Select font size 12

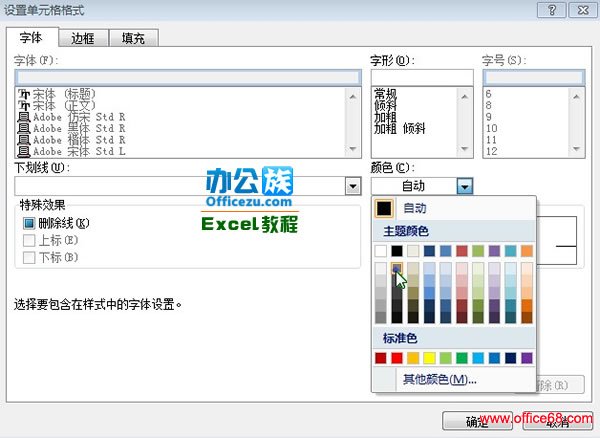tap(491, 151)
